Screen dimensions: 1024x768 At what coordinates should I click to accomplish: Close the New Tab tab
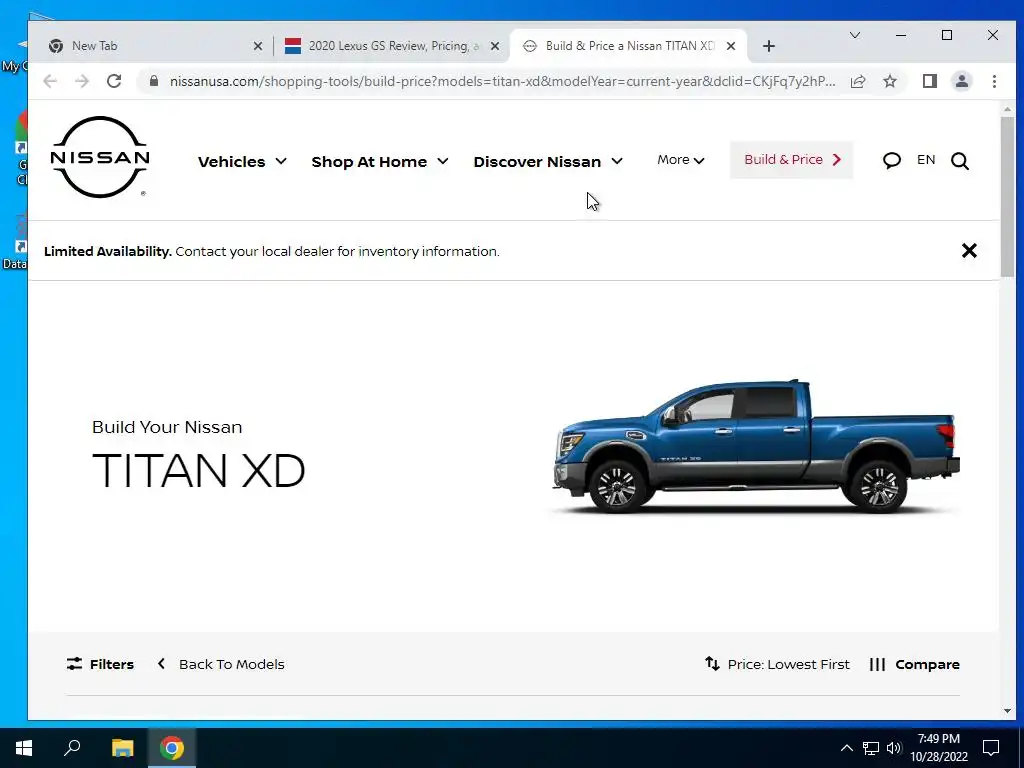[258, 46]
